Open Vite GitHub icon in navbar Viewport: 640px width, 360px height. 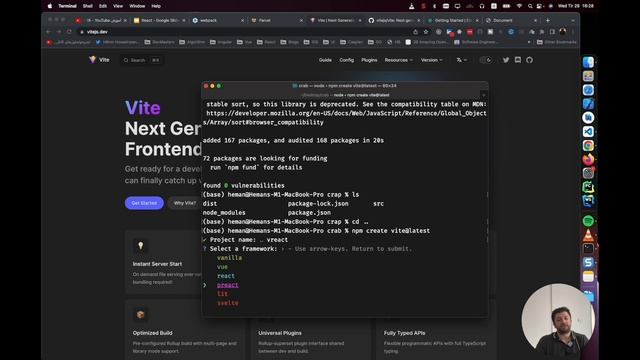529,60
